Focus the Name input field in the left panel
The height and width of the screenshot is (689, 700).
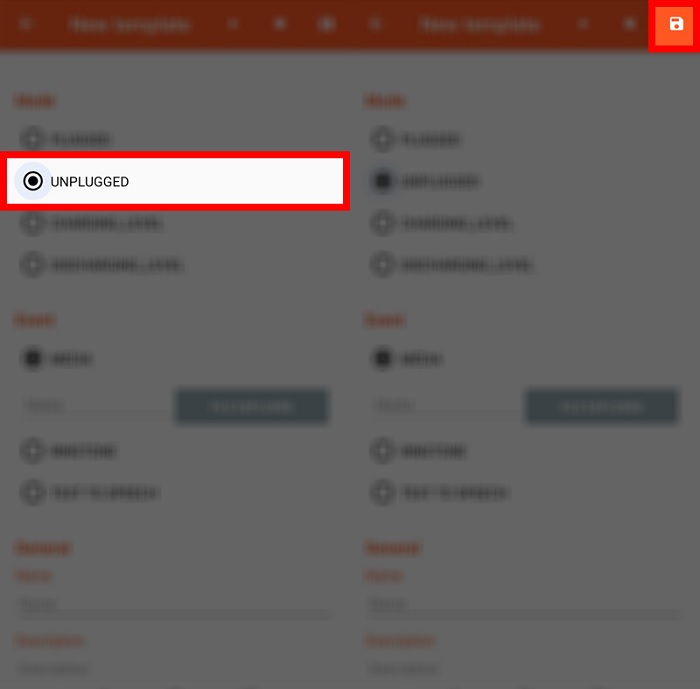[x=174, y=605]
